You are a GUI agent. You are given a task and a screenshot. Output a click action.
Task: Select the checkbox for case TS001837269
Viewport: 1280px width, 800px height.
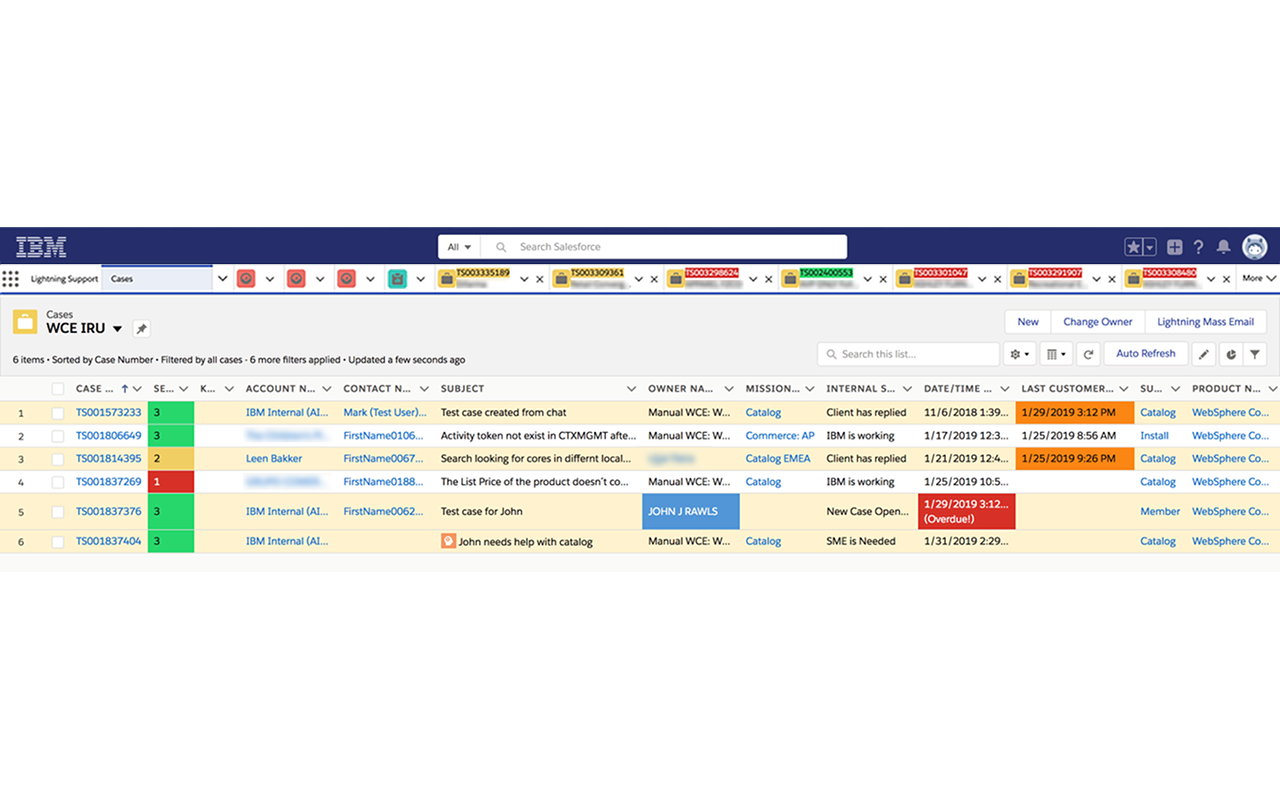[58, 482]
